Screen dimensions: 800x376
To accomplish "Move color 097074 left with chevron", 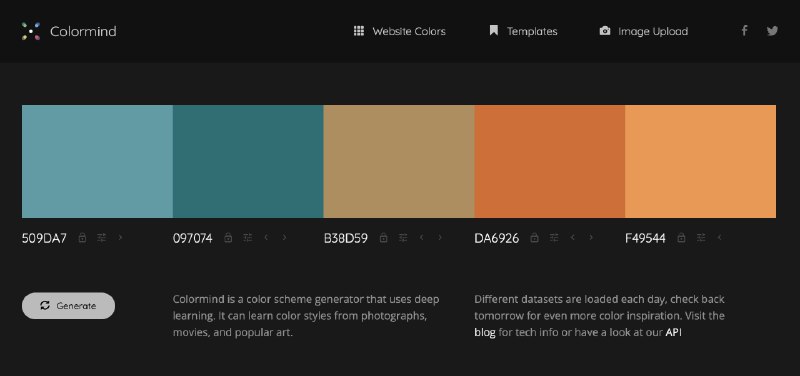I will pos(266,237).
